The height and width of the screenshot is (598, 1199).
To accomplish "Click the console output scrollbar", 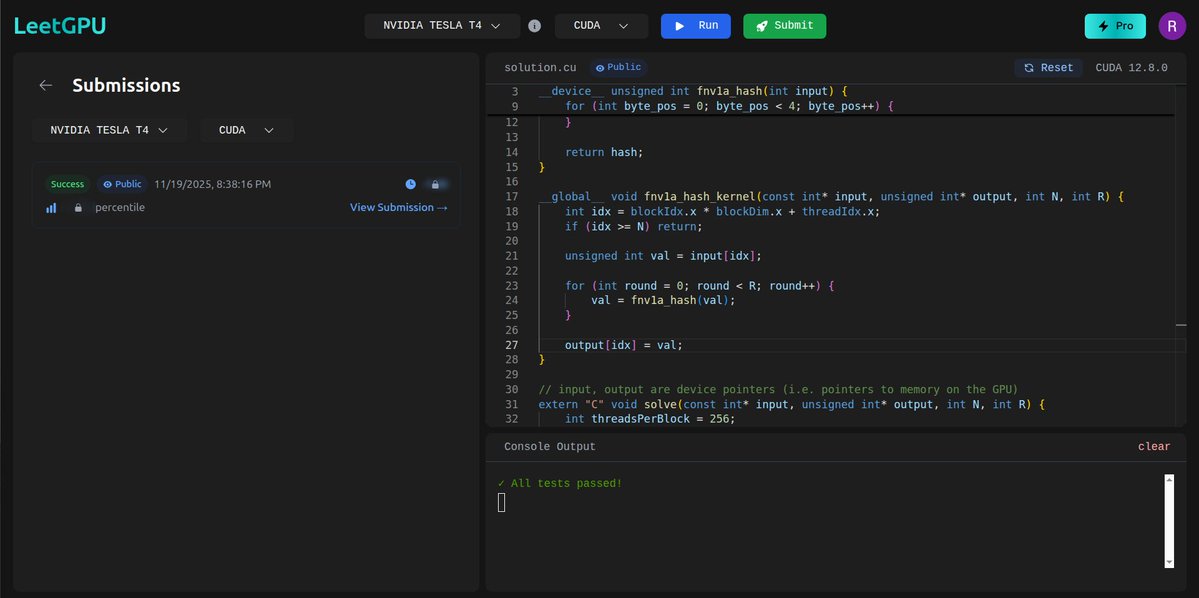I will tap(1170, 520).
